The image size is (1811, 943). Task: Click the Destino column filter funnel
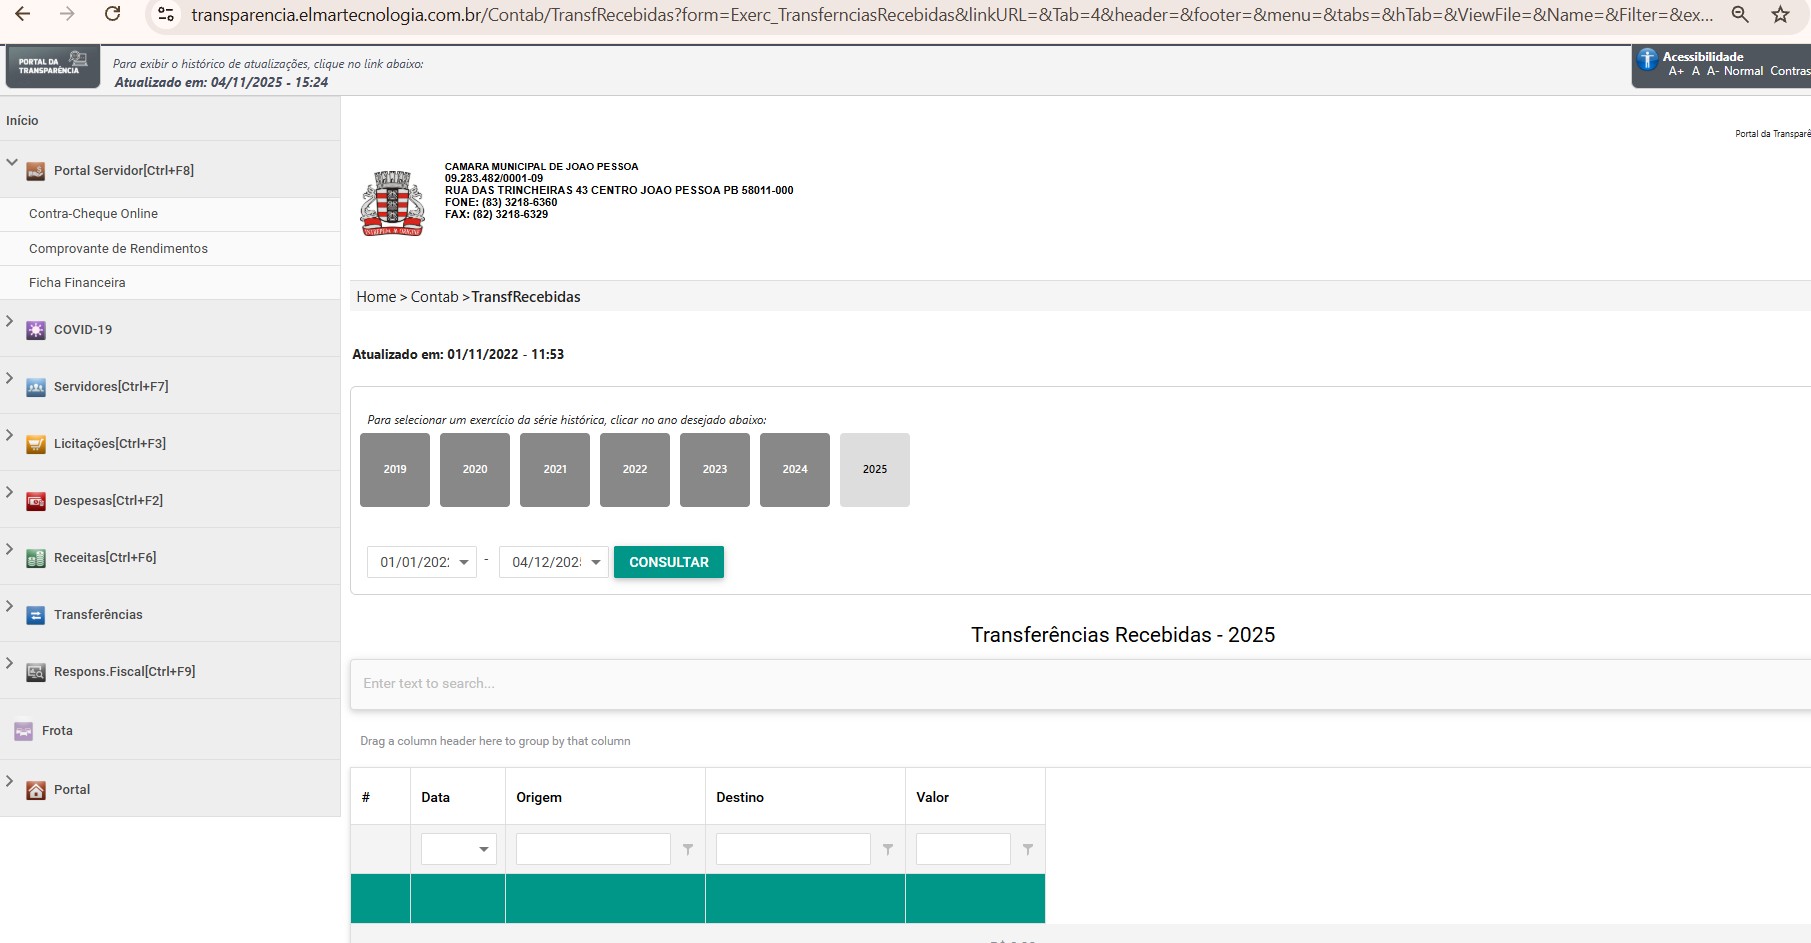pos(888,849)
